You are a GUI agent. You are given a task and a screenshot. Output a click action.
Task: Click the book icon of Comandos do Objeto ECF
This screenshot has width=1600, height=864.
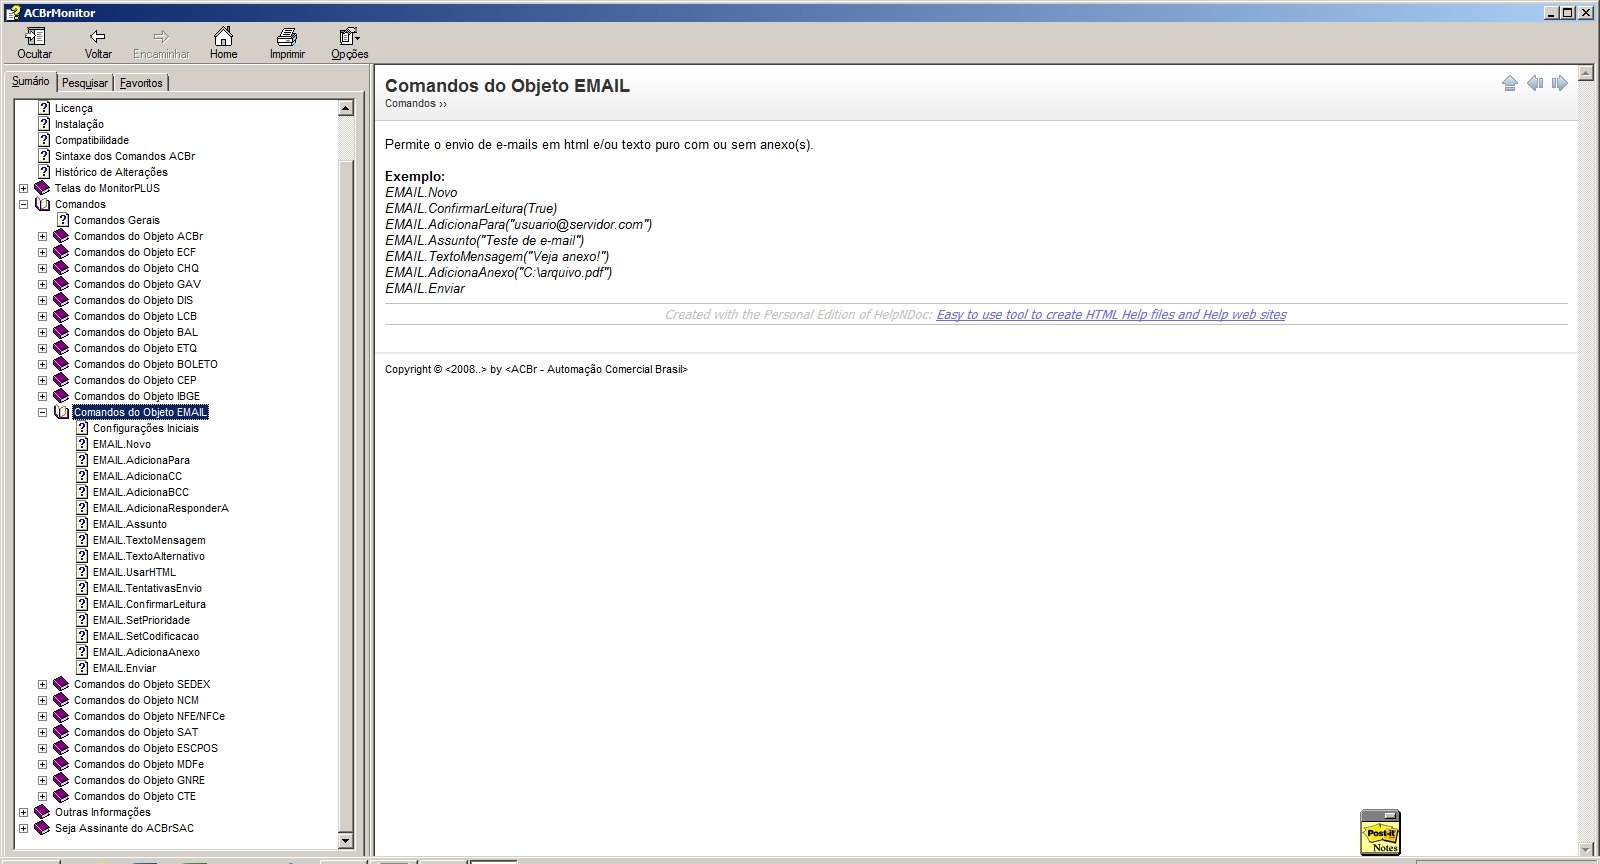(61, 252)
